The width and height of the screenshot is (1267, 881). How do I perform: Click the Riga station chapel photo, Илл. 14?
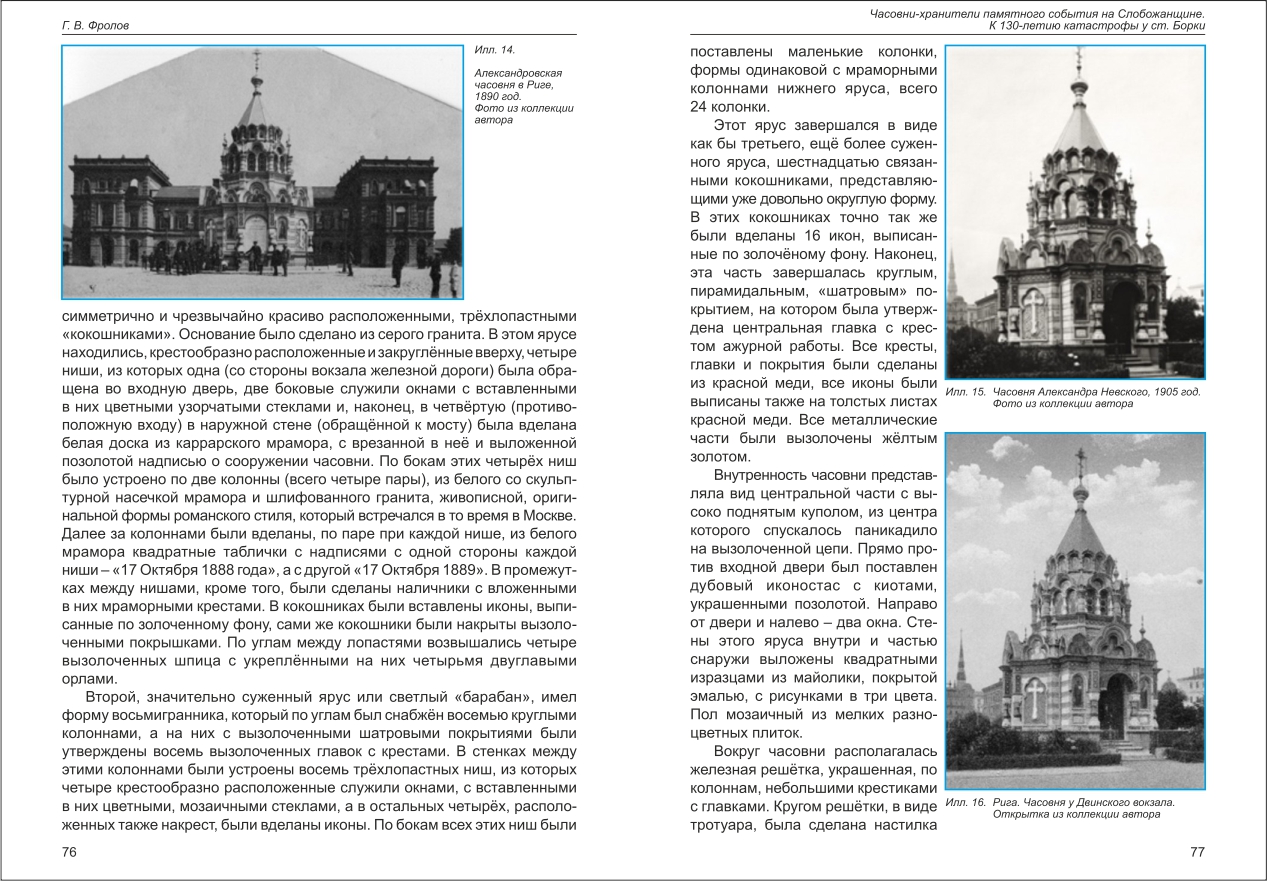point(263,172)
